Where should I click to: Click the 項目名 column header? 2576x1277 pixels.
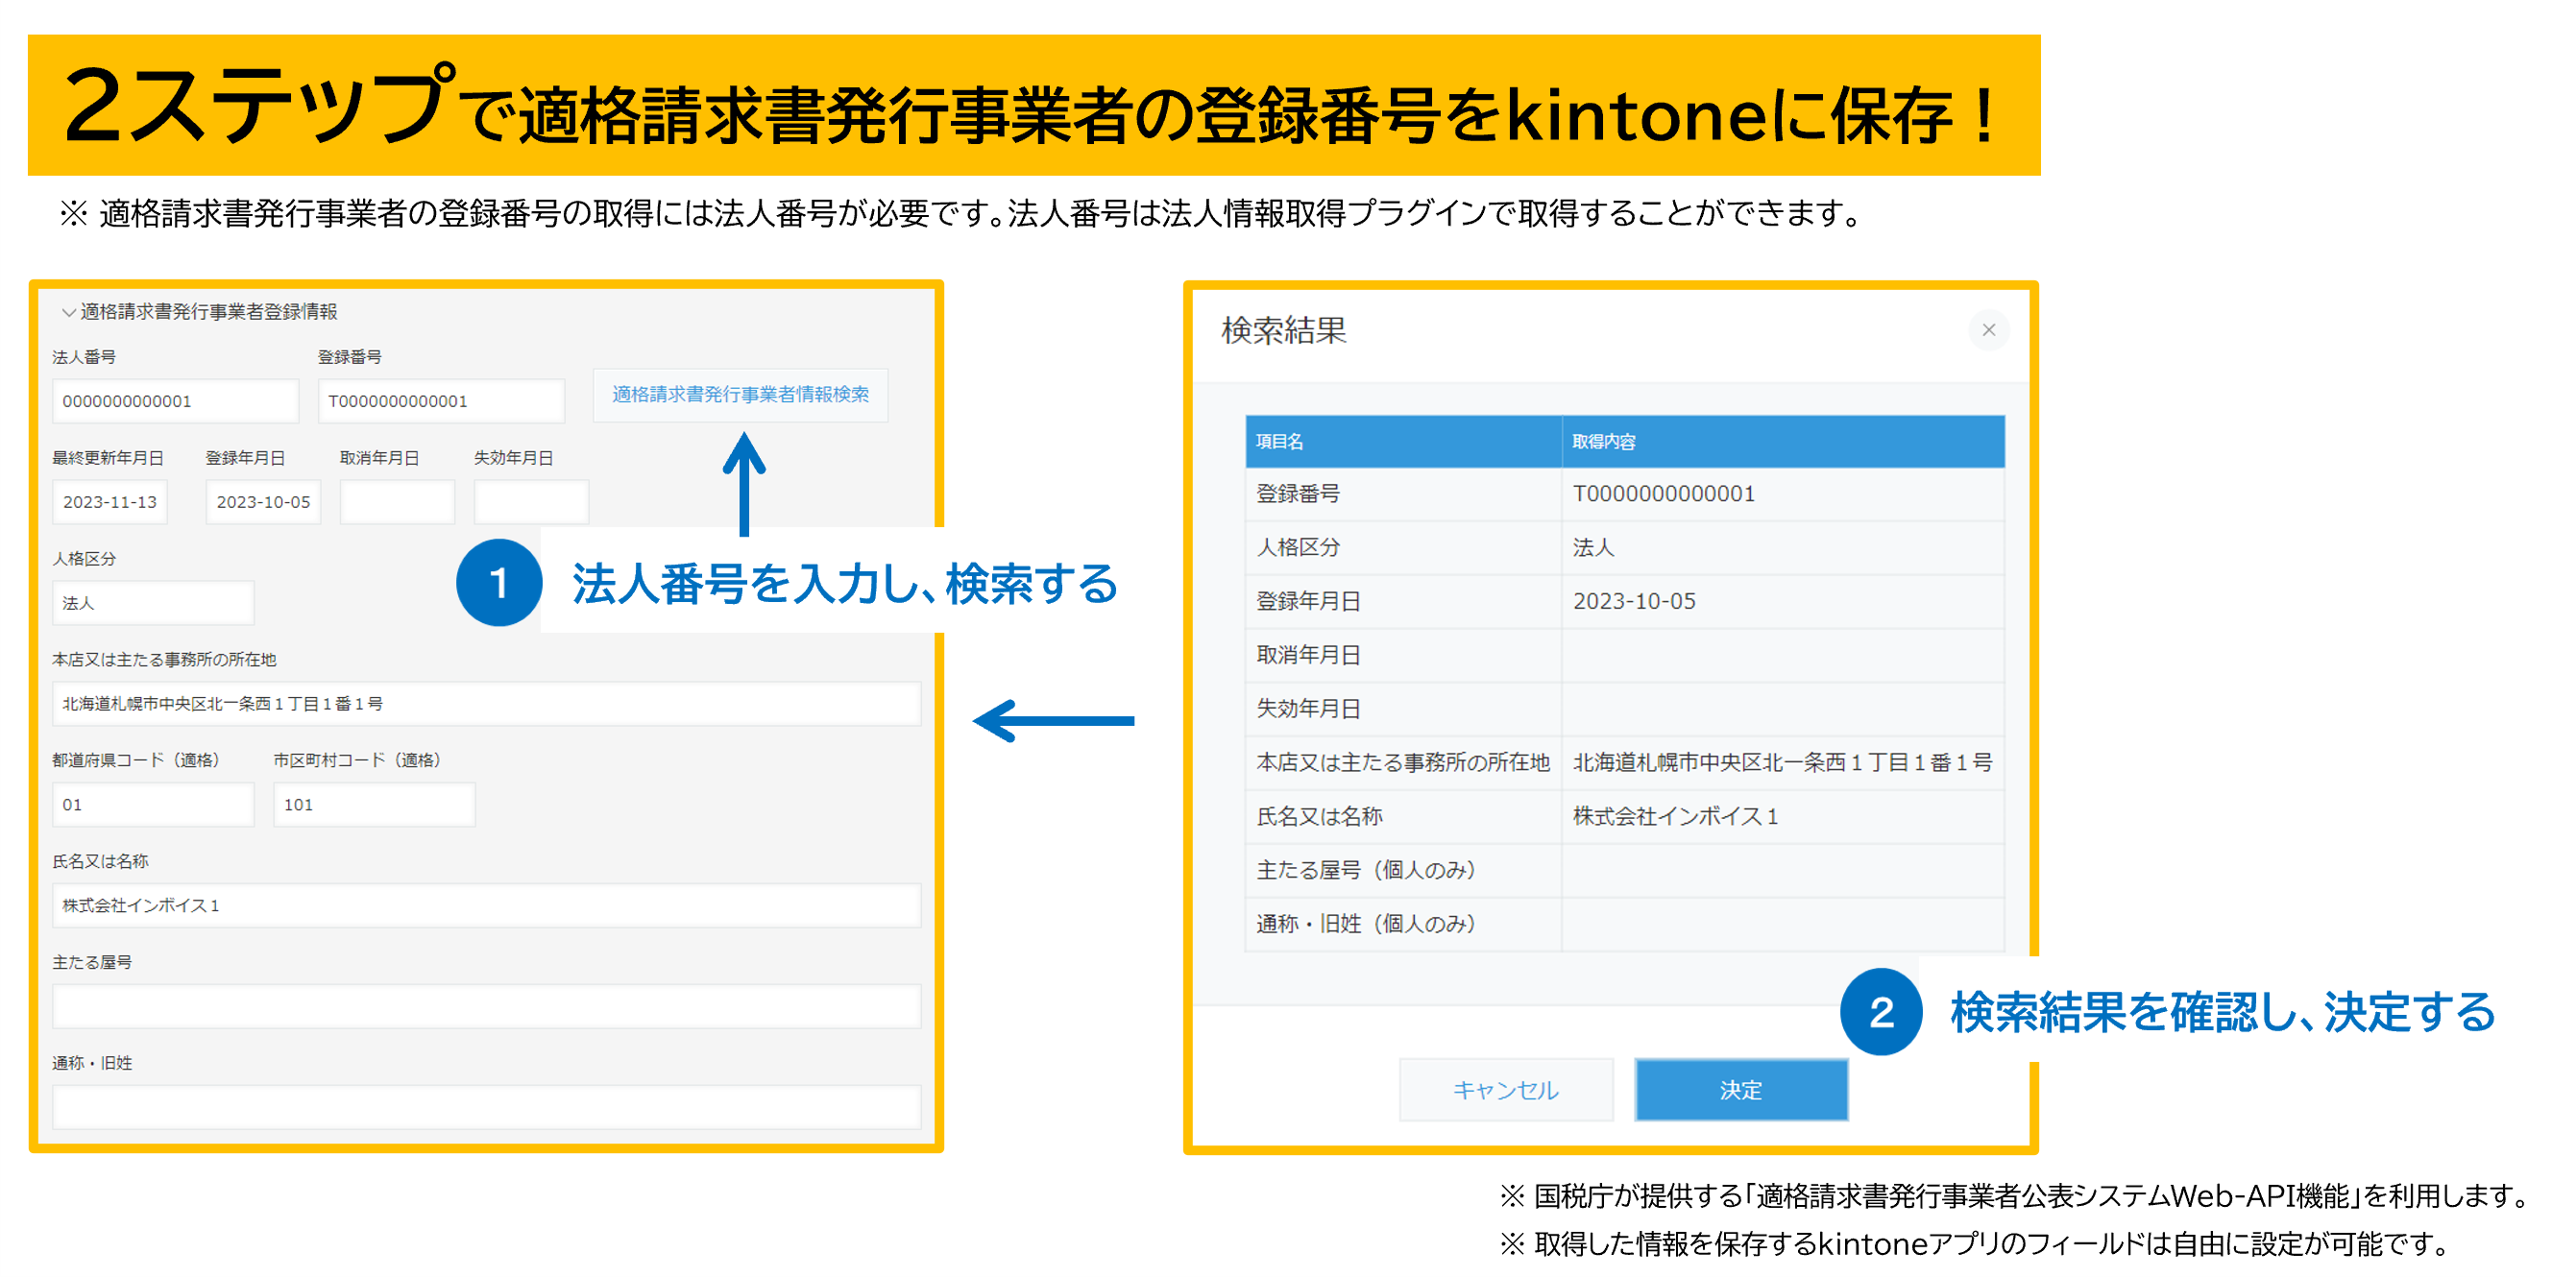(x=1403, y=442)
